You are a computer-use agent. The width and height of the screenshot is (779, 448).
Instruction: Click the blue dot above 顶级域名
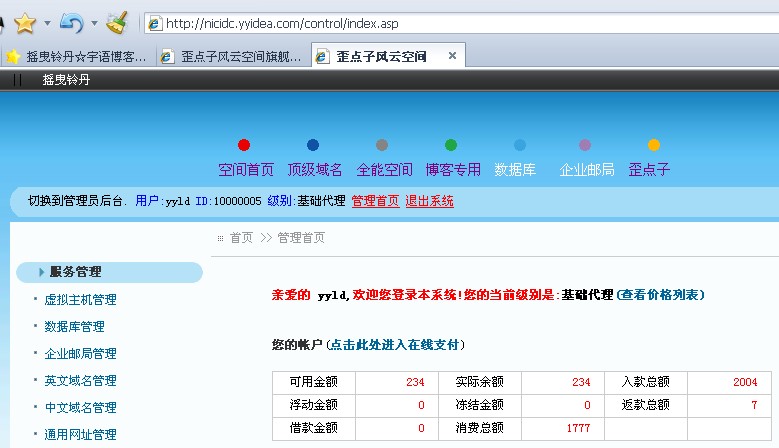(313, 145)
